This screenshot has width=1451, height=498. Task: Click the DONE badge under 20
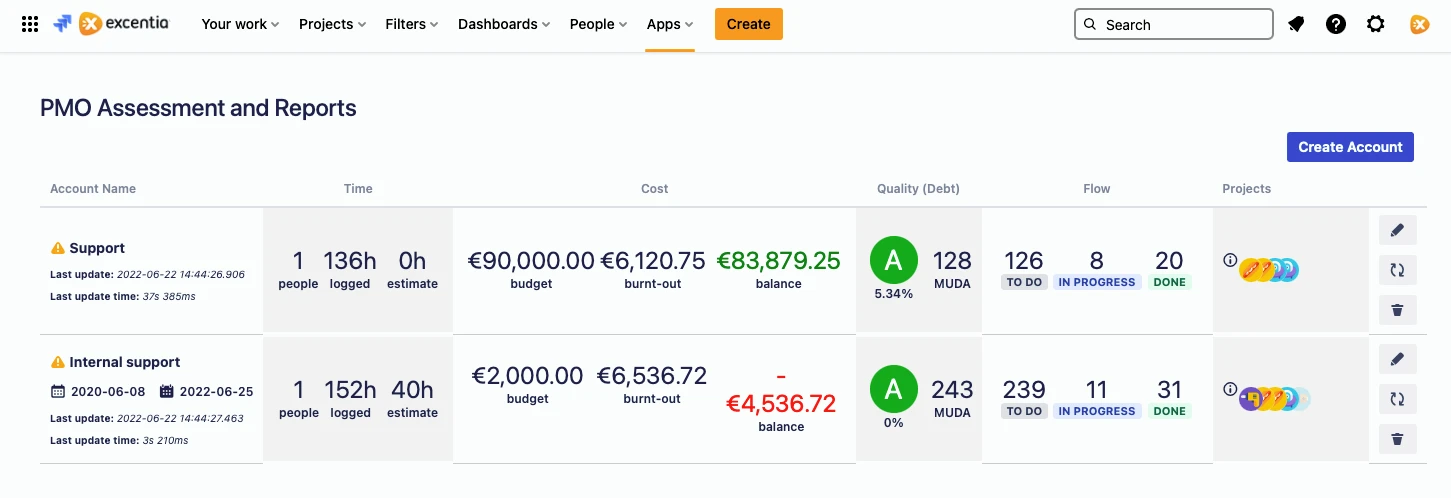click(x=1169, y=282)
